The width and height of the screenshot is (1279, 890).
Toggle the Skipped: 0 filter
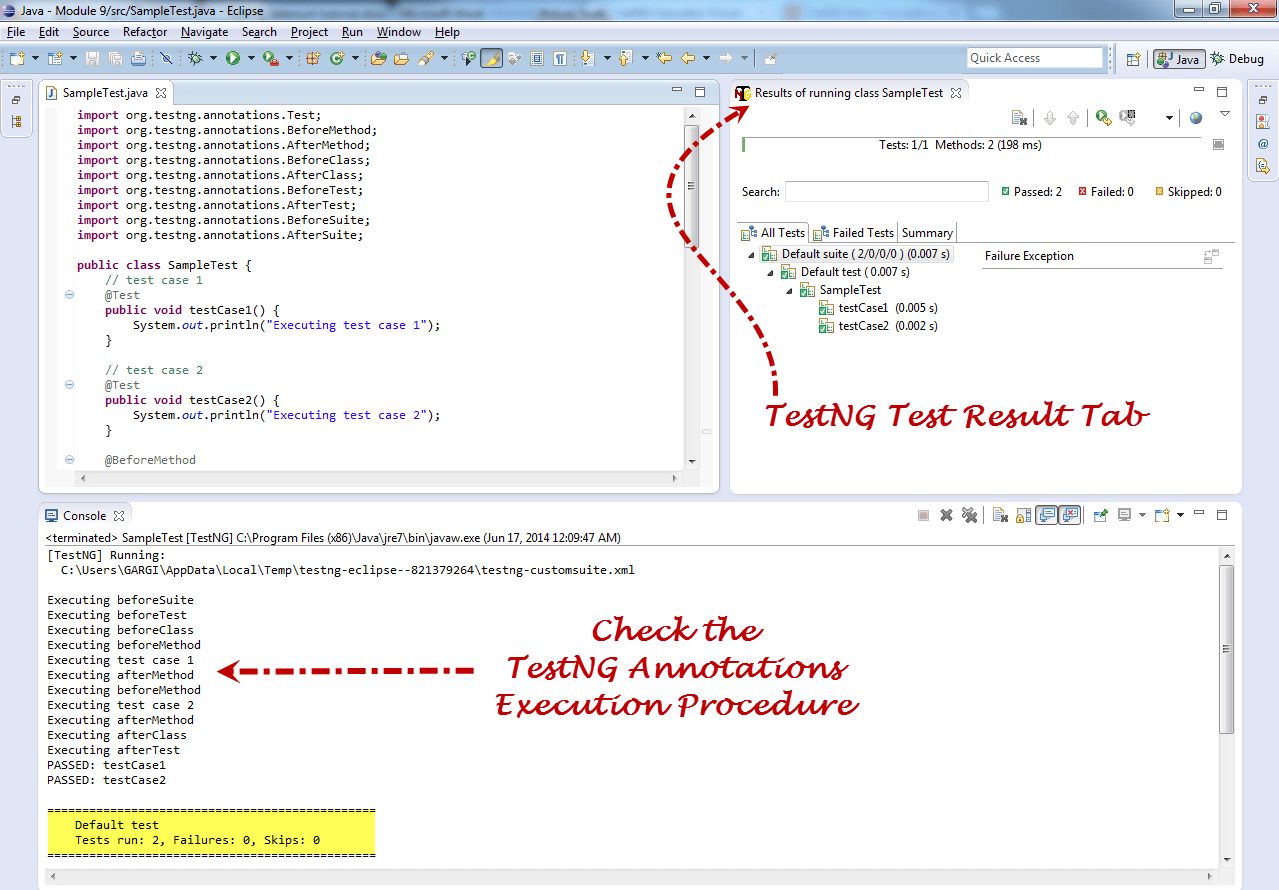click(1188, 192)
